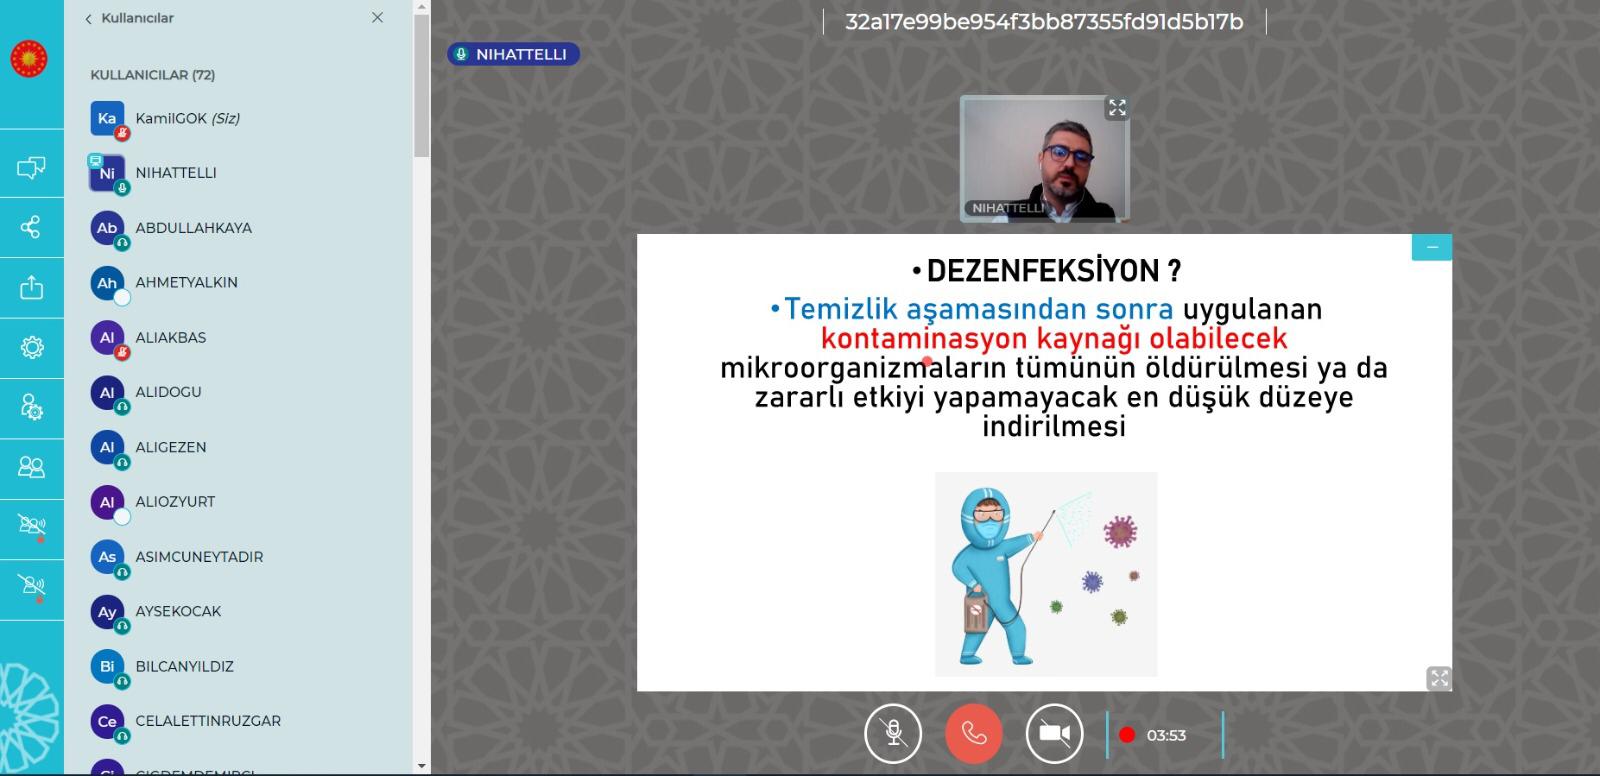Make the presentation slide fullscreen

[x=1438, y=678]
